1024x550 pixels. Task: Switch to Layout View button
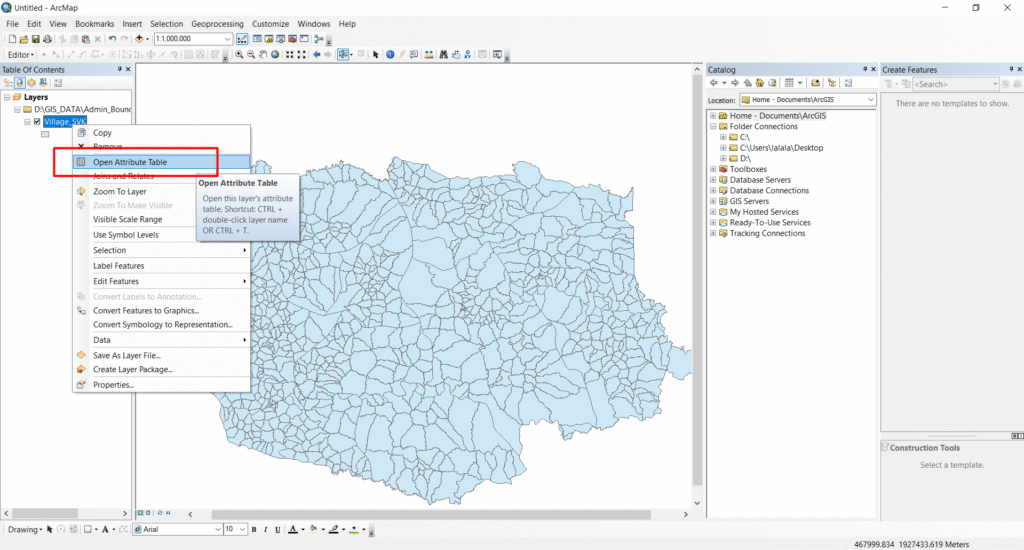[x=148, y=513]
